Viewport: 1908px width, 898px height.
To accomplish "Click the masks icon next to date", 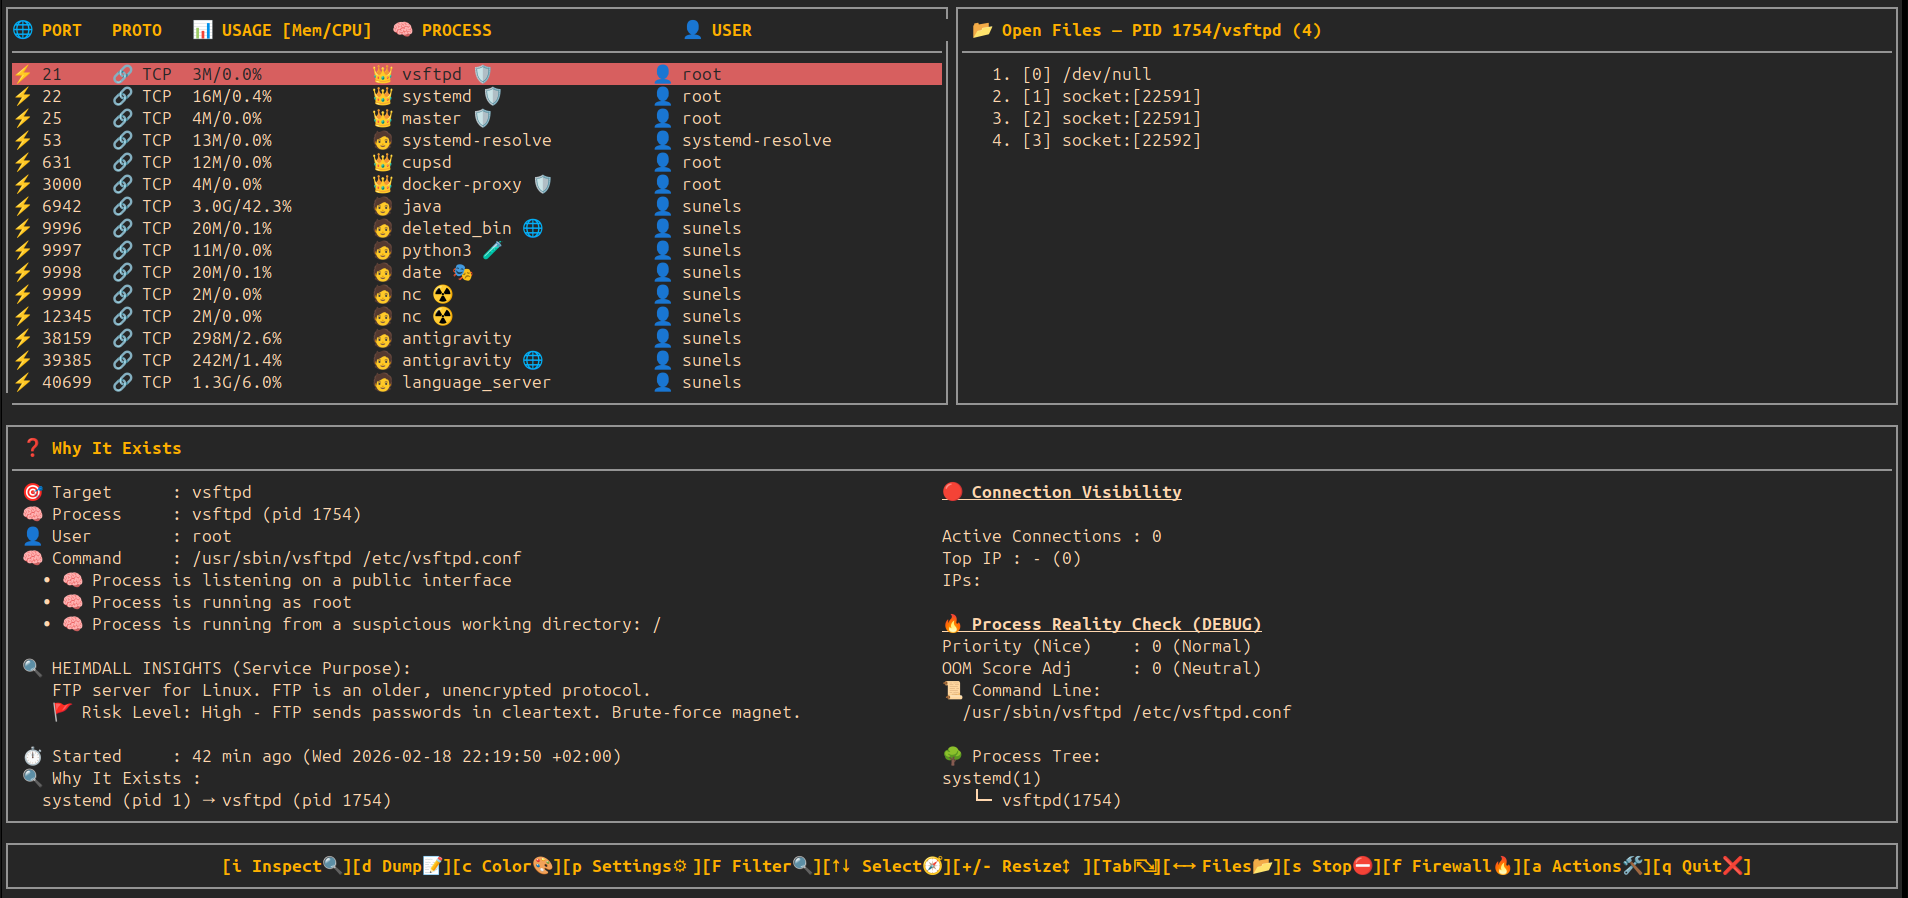I will point(462,272).
